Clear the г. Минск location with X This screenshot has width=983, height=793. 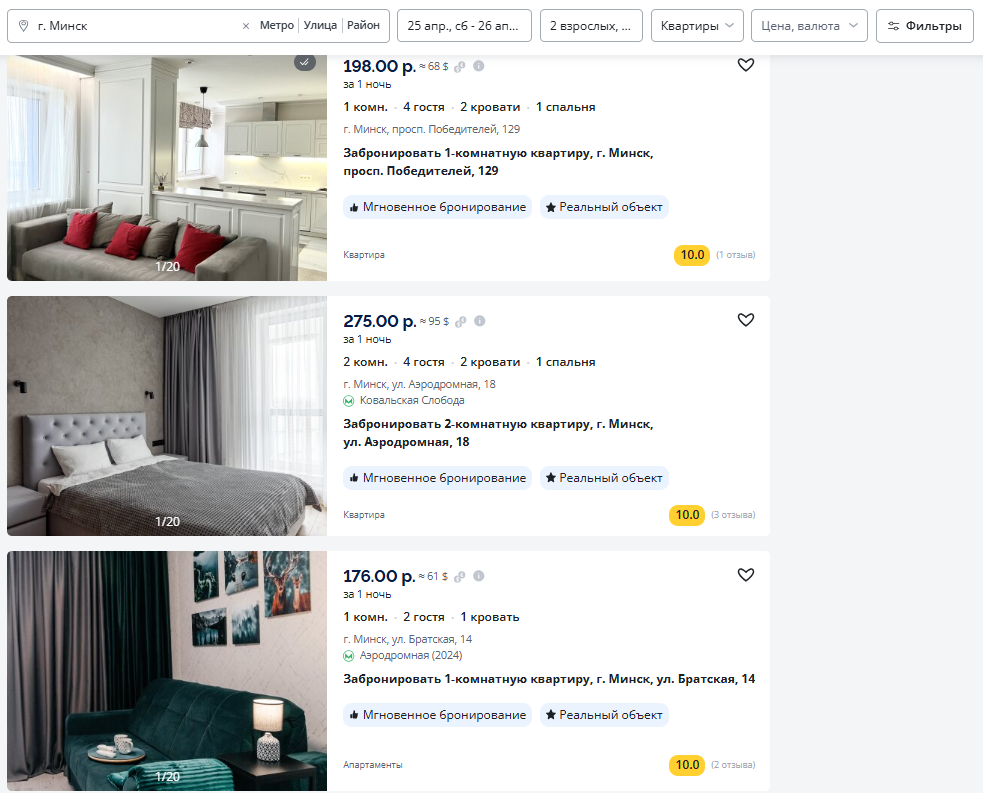pyautogui.click(x=246, y=26)
